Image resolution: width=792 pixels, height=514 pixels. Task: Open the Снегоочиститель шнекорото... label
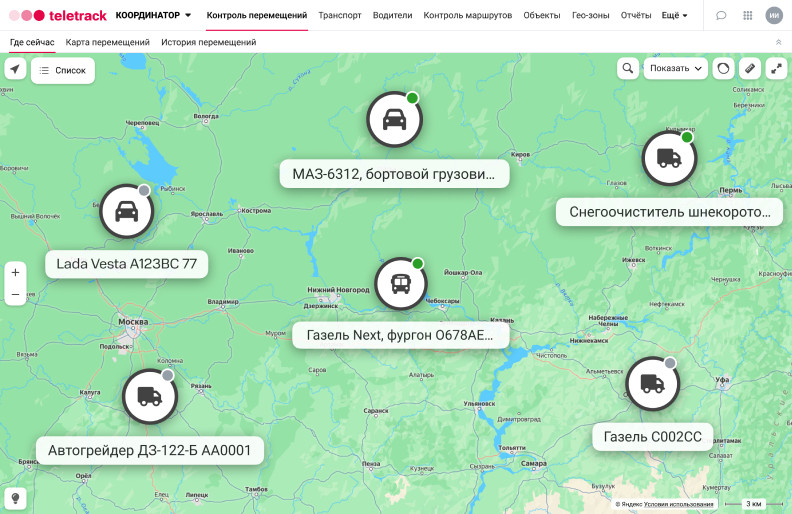670,212
